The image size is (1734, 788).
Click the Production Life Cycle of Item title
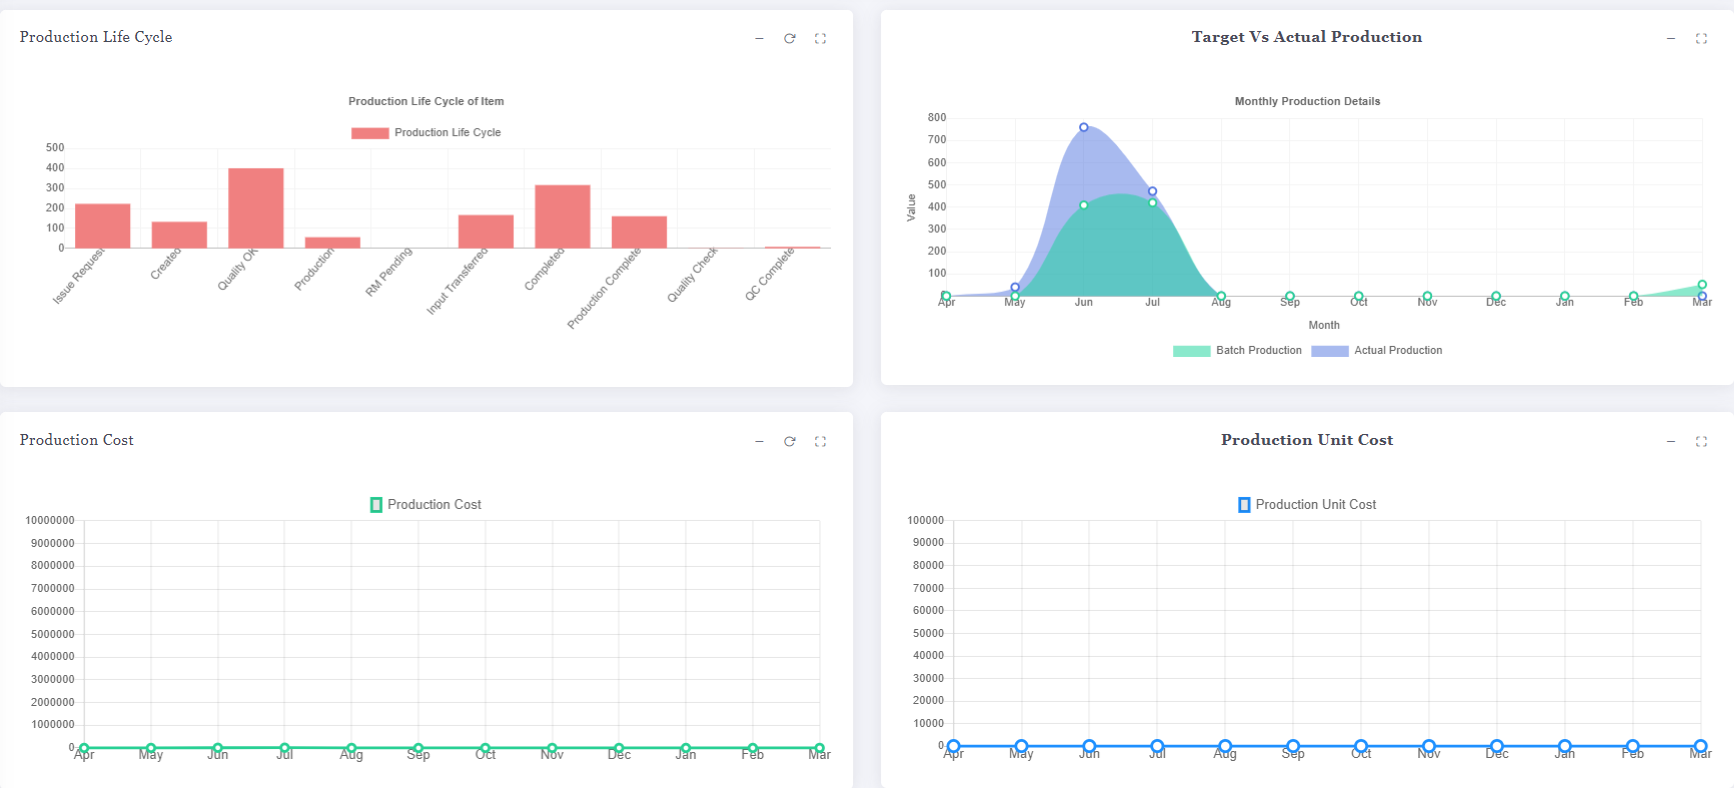tap(426, 102)
